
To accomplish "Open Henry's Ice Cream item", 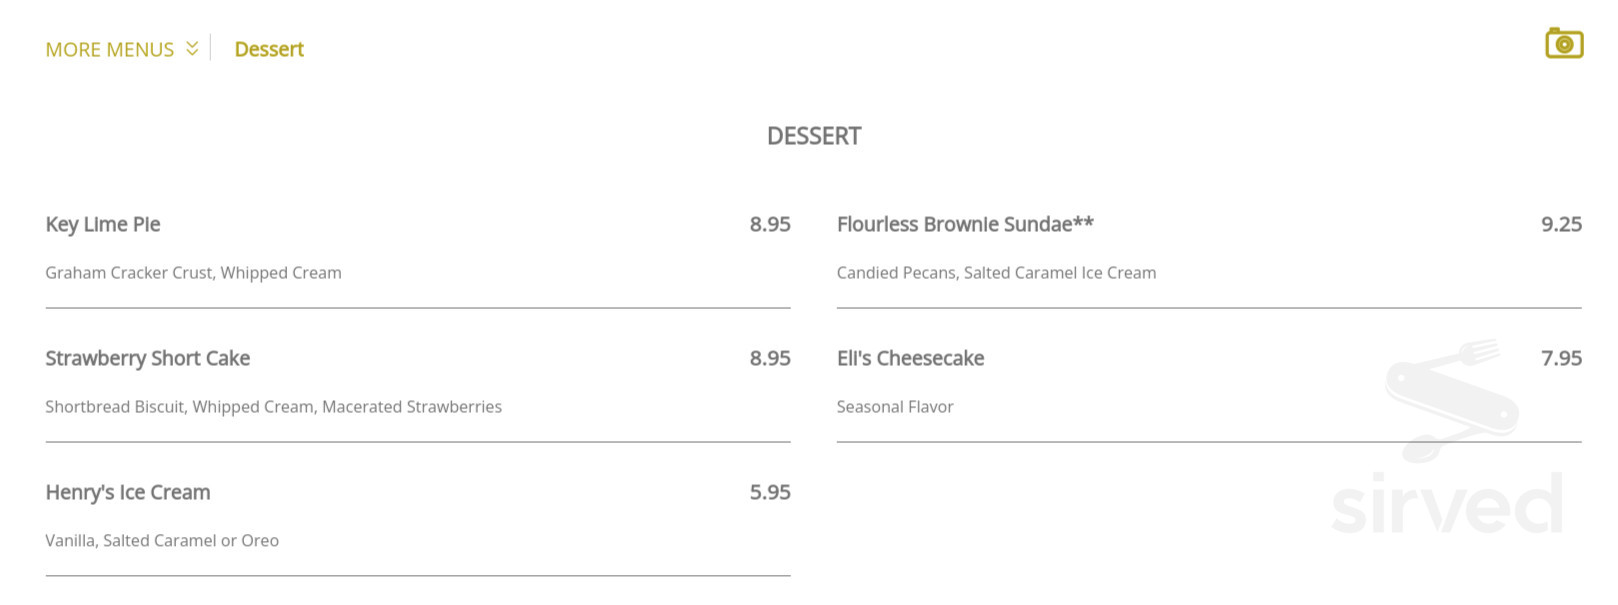I will point(128,492).
